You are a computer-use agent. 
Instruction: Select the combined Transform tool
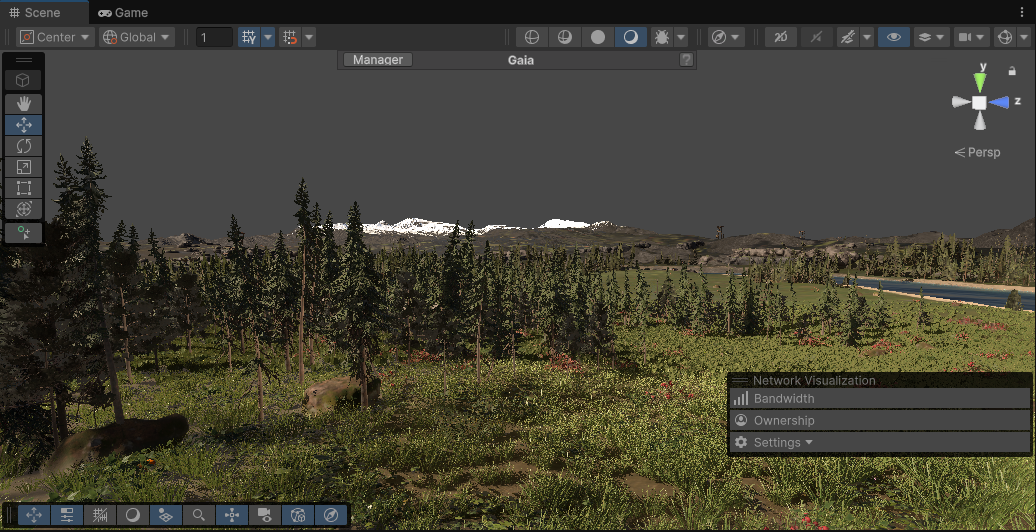(x=24, y=209)
